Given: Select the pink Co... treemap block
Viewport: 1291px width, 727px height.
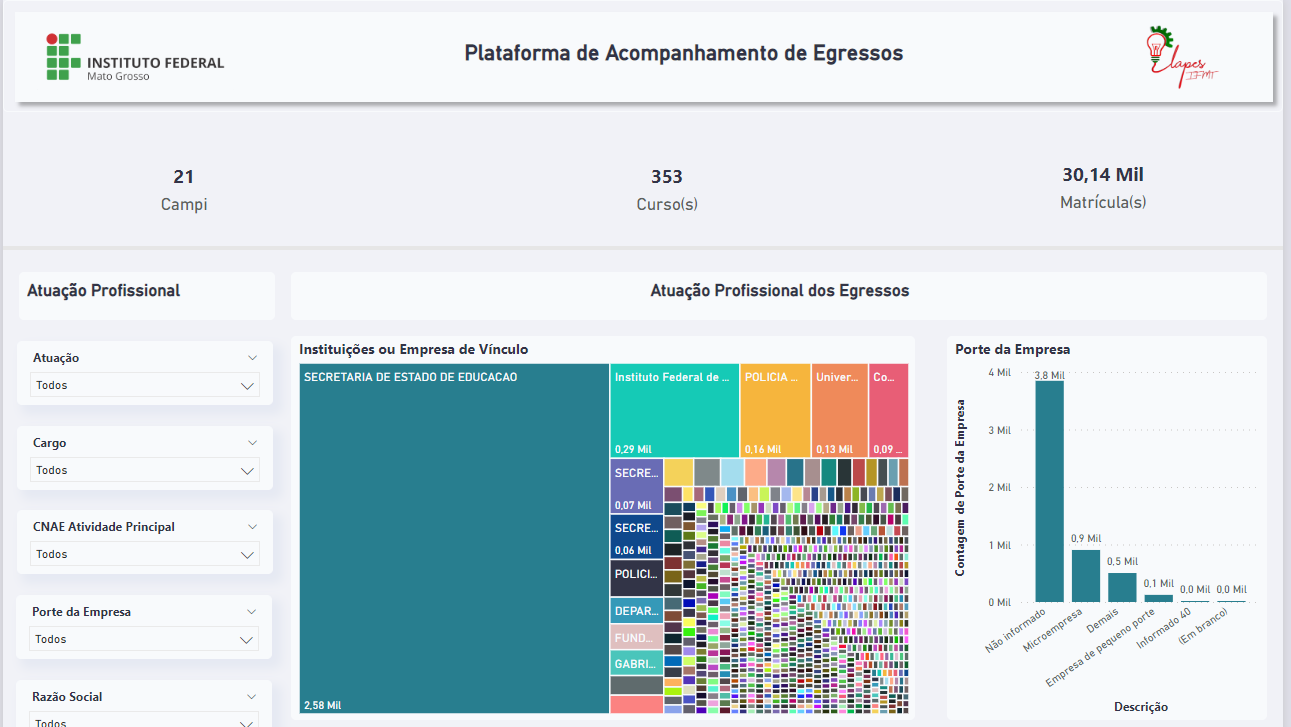Looking at the screenshot, I should [x=889, y=410].
